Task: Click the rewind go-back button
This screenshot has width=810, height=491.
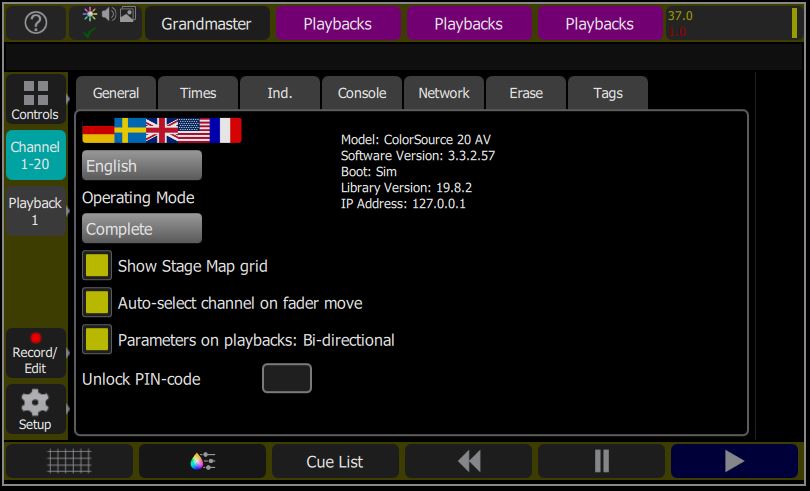Action: (x=469, y=461)
